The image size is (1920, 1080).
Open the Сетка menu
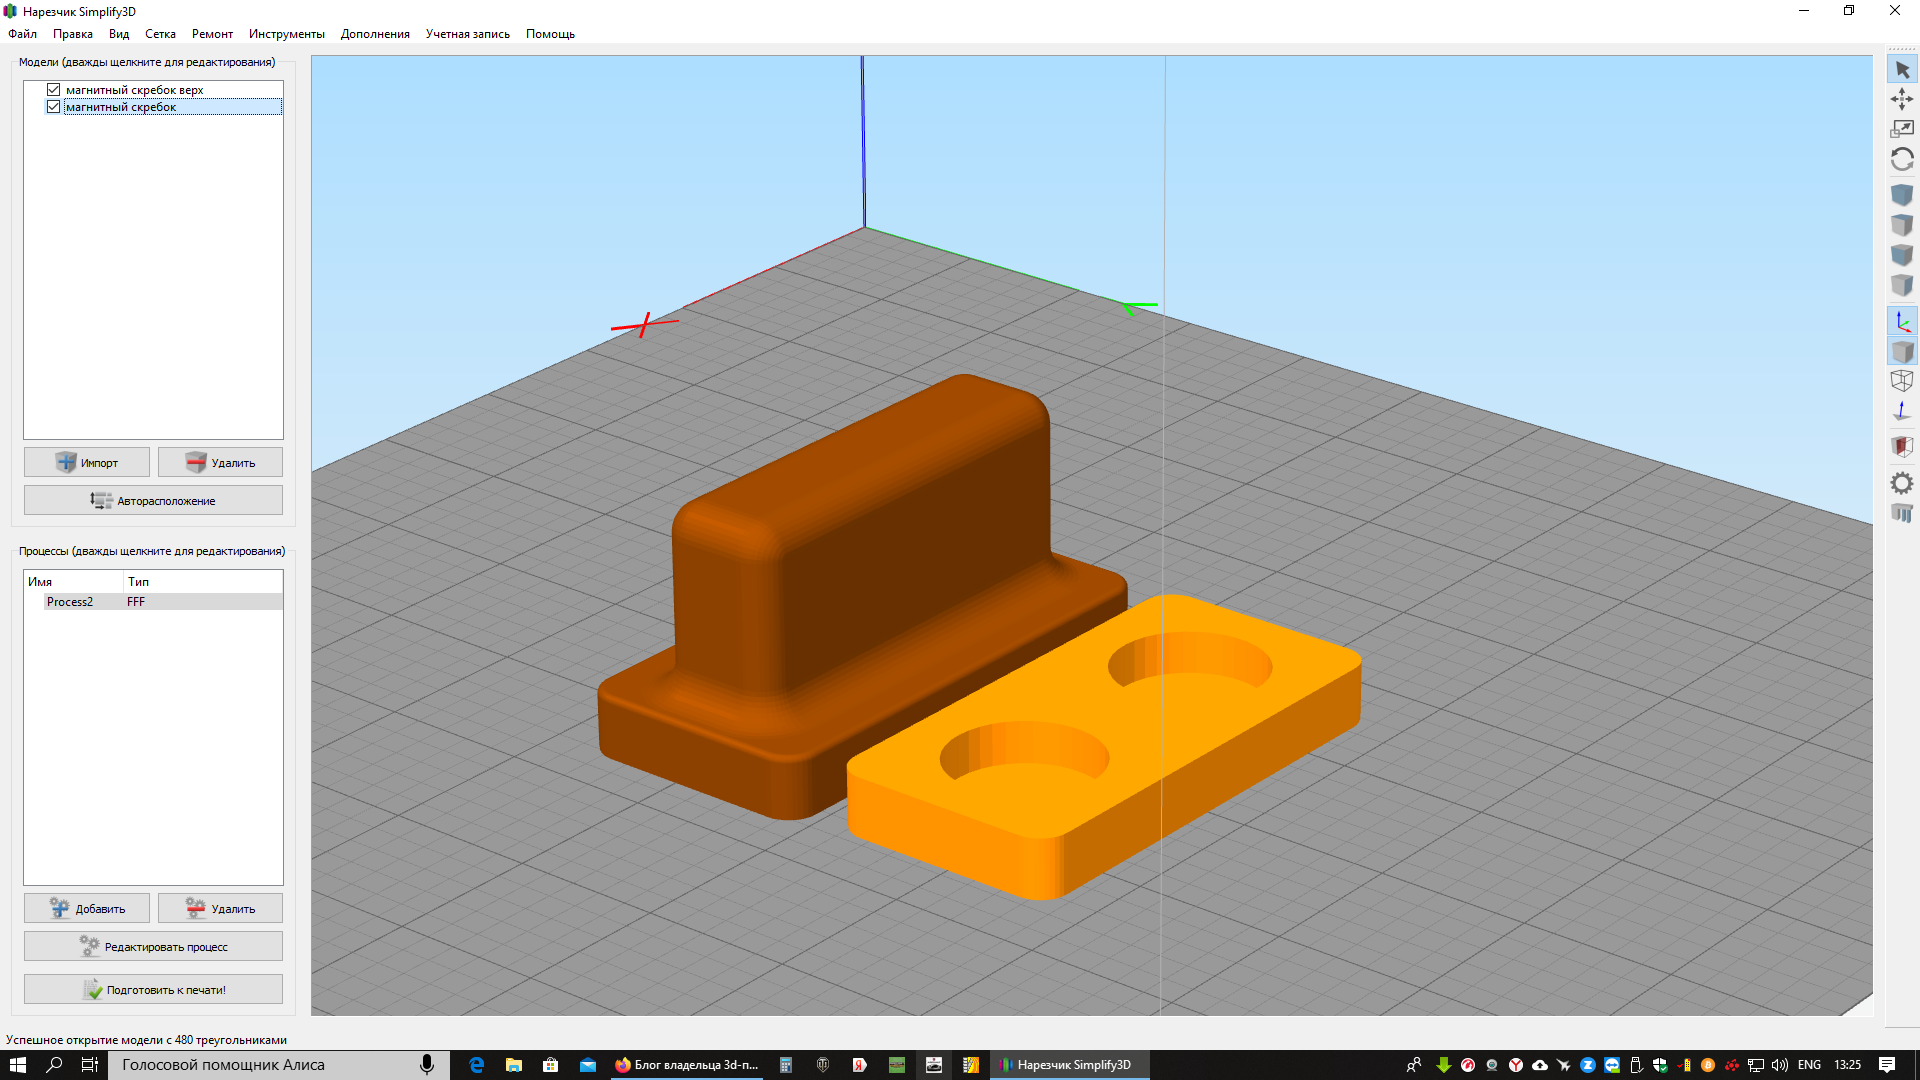160,34
